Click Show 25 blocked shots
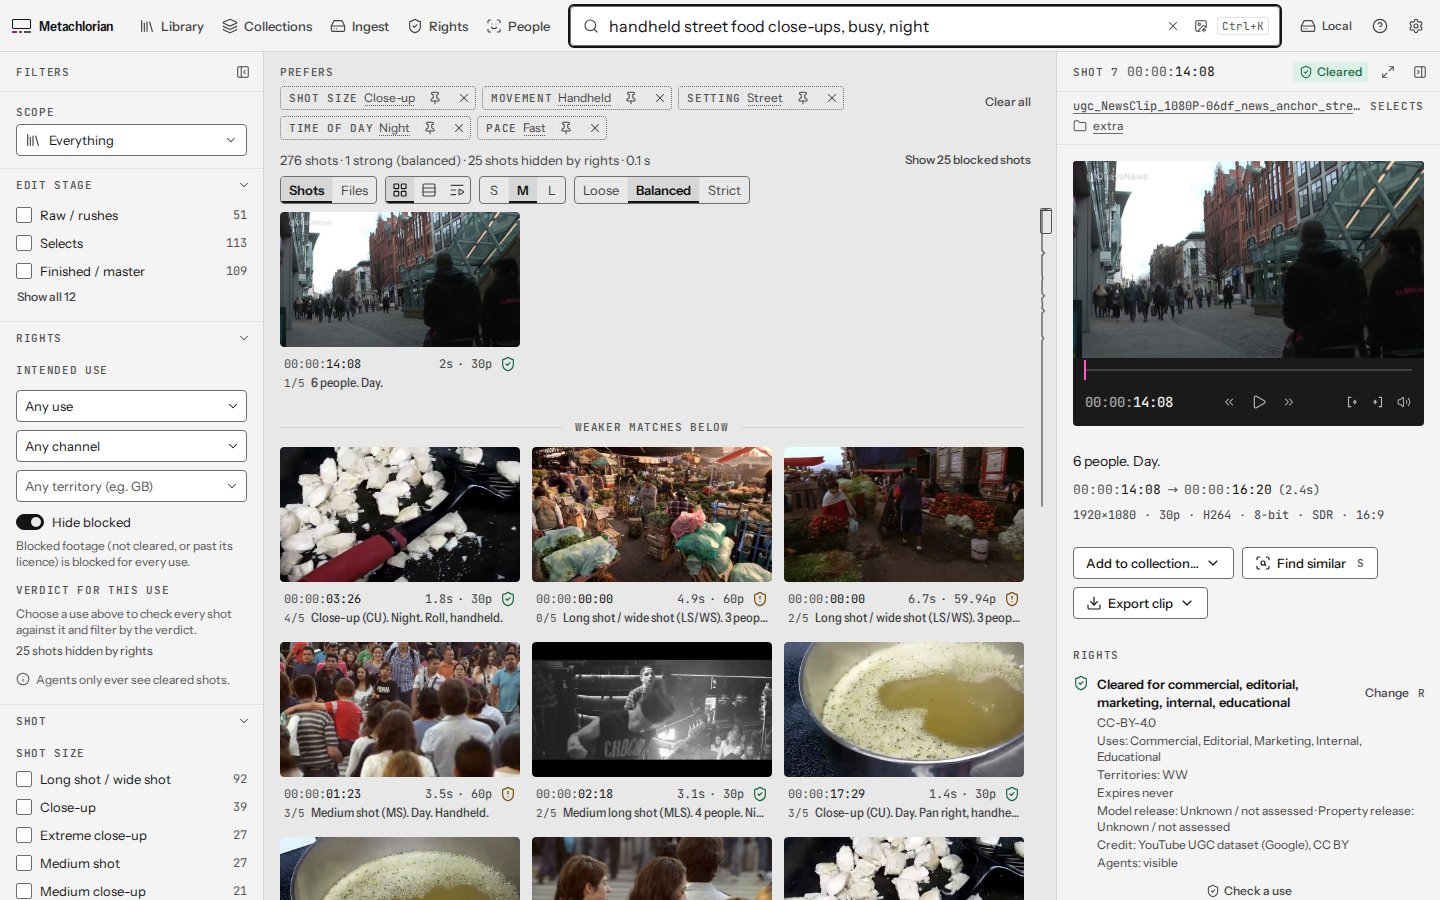This screenshot has height=900, width=1440. (x=968, y=160)
